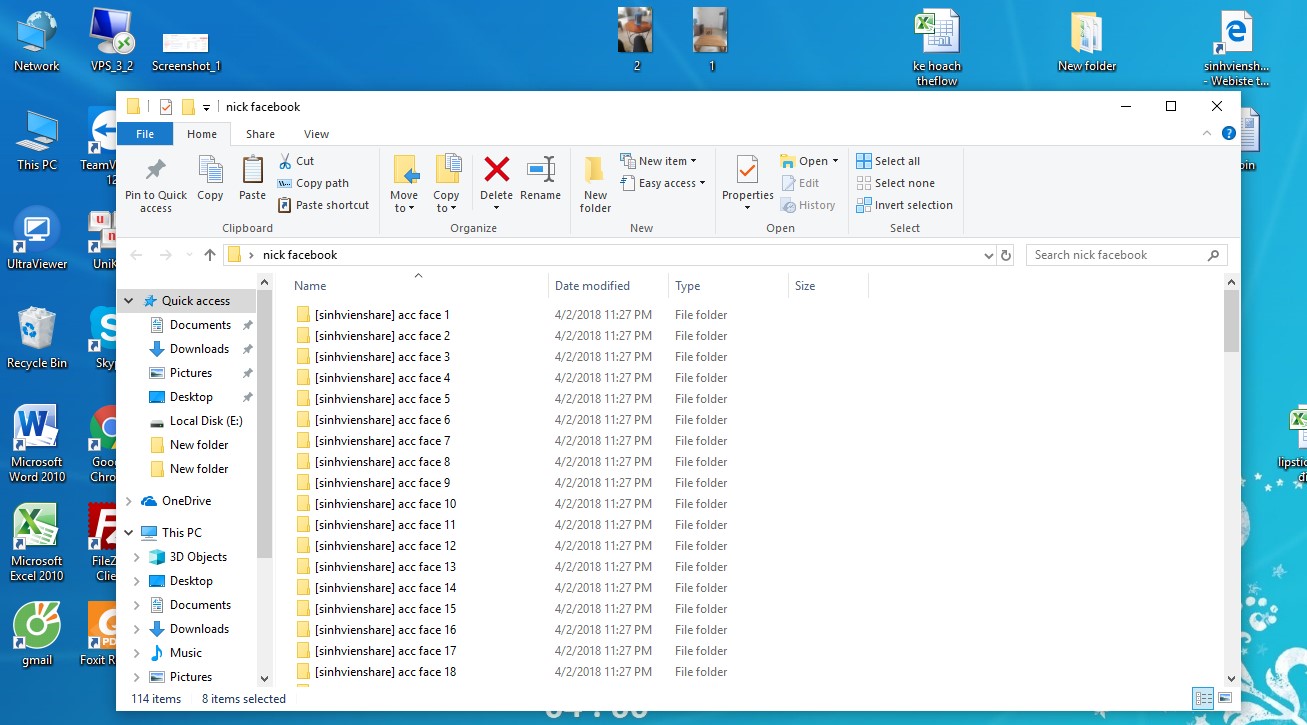
Task: Click the Pin to Quick access icon
Action: pos(155,184)
